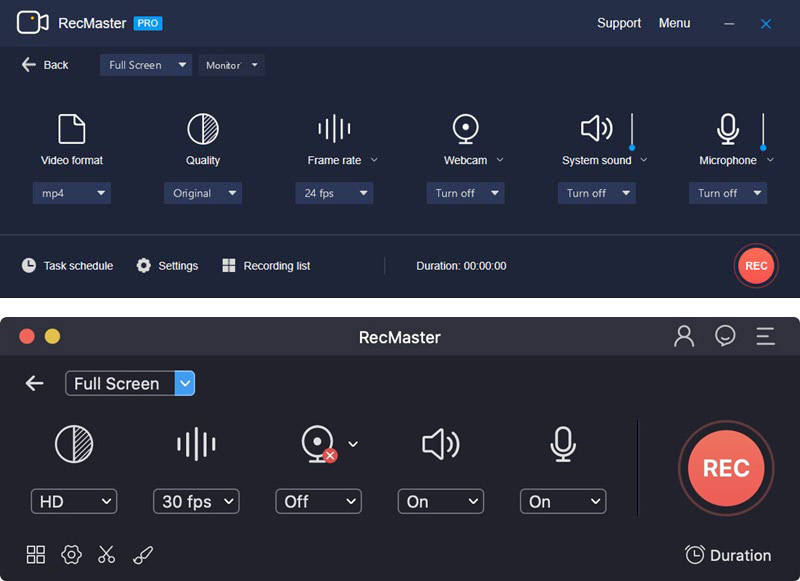800x581 pixels.
Task: Adjust the Microphone volume slider
Action: [x=763, y=131]
